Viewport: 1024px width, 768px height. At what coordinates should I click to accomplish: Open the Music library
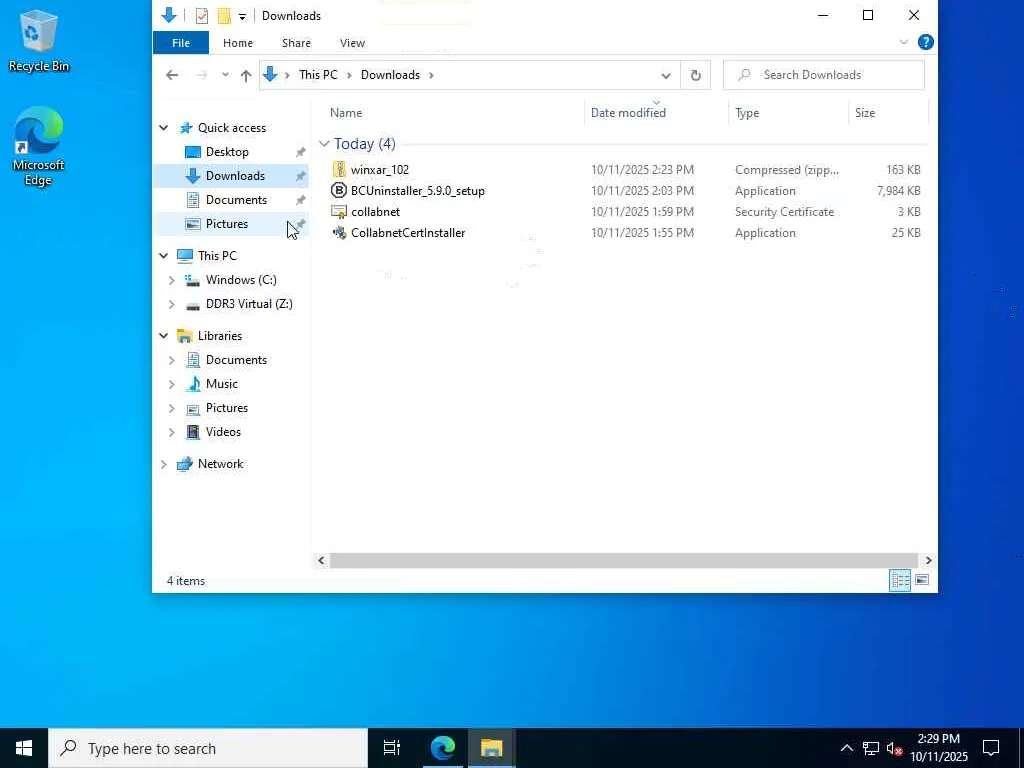(221, 384)
